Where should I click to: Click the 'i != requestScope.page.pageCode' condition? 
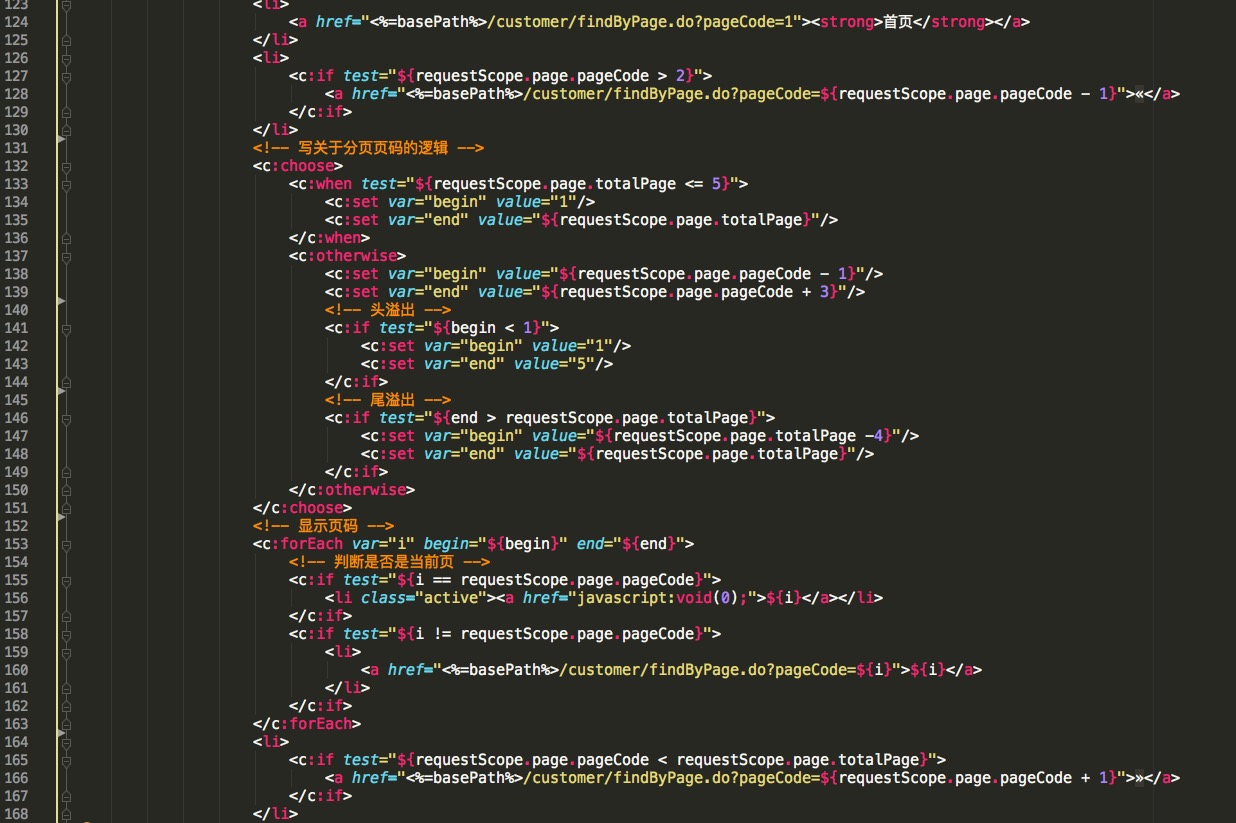coord(554,634)
